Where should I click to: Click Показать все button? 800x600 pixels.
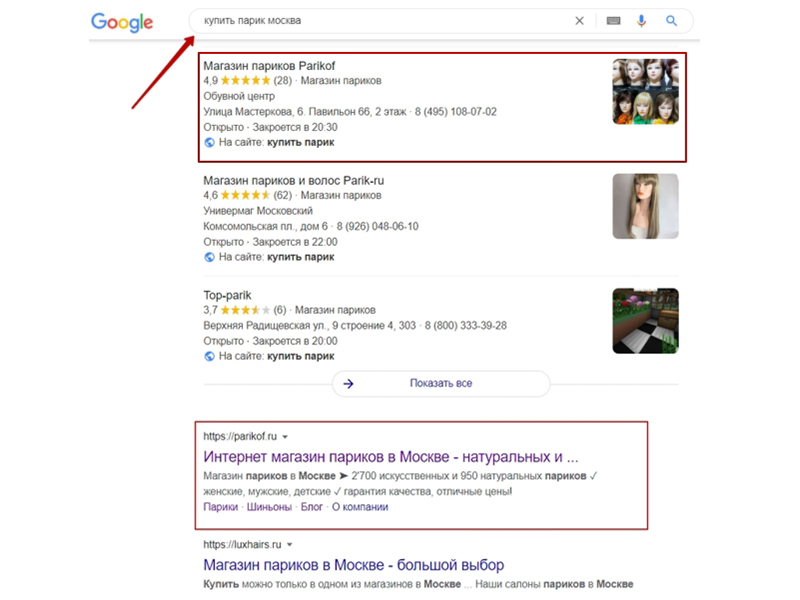(441, 383)
